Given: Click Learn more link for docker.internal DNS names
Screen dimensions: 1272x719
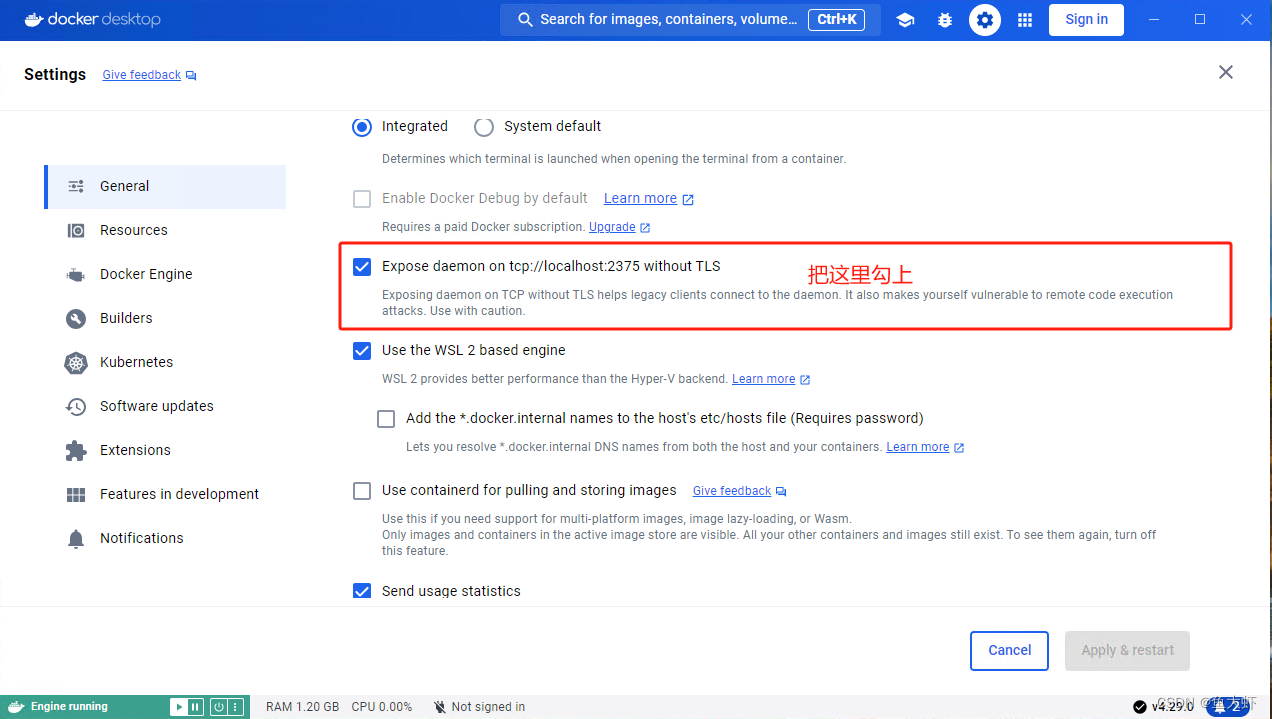Looking at the screenshot, I should 917,447.
